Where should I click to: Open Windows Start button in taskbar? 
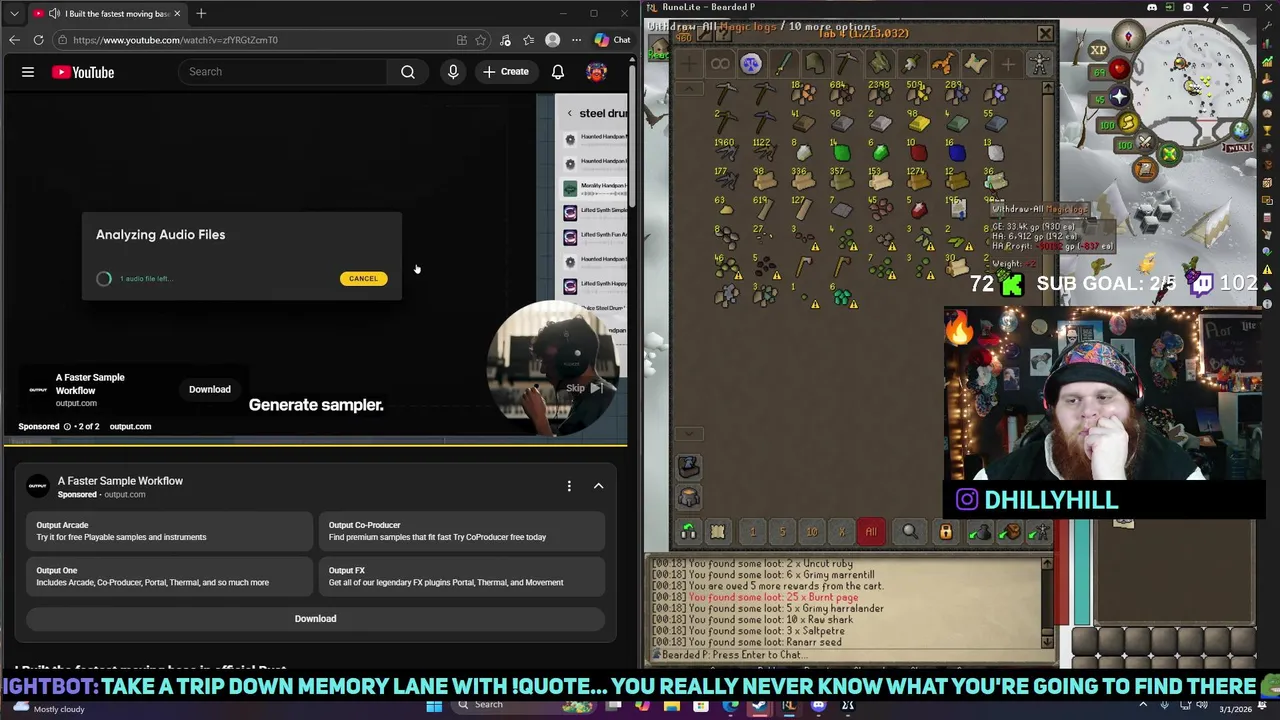[434, 706]
